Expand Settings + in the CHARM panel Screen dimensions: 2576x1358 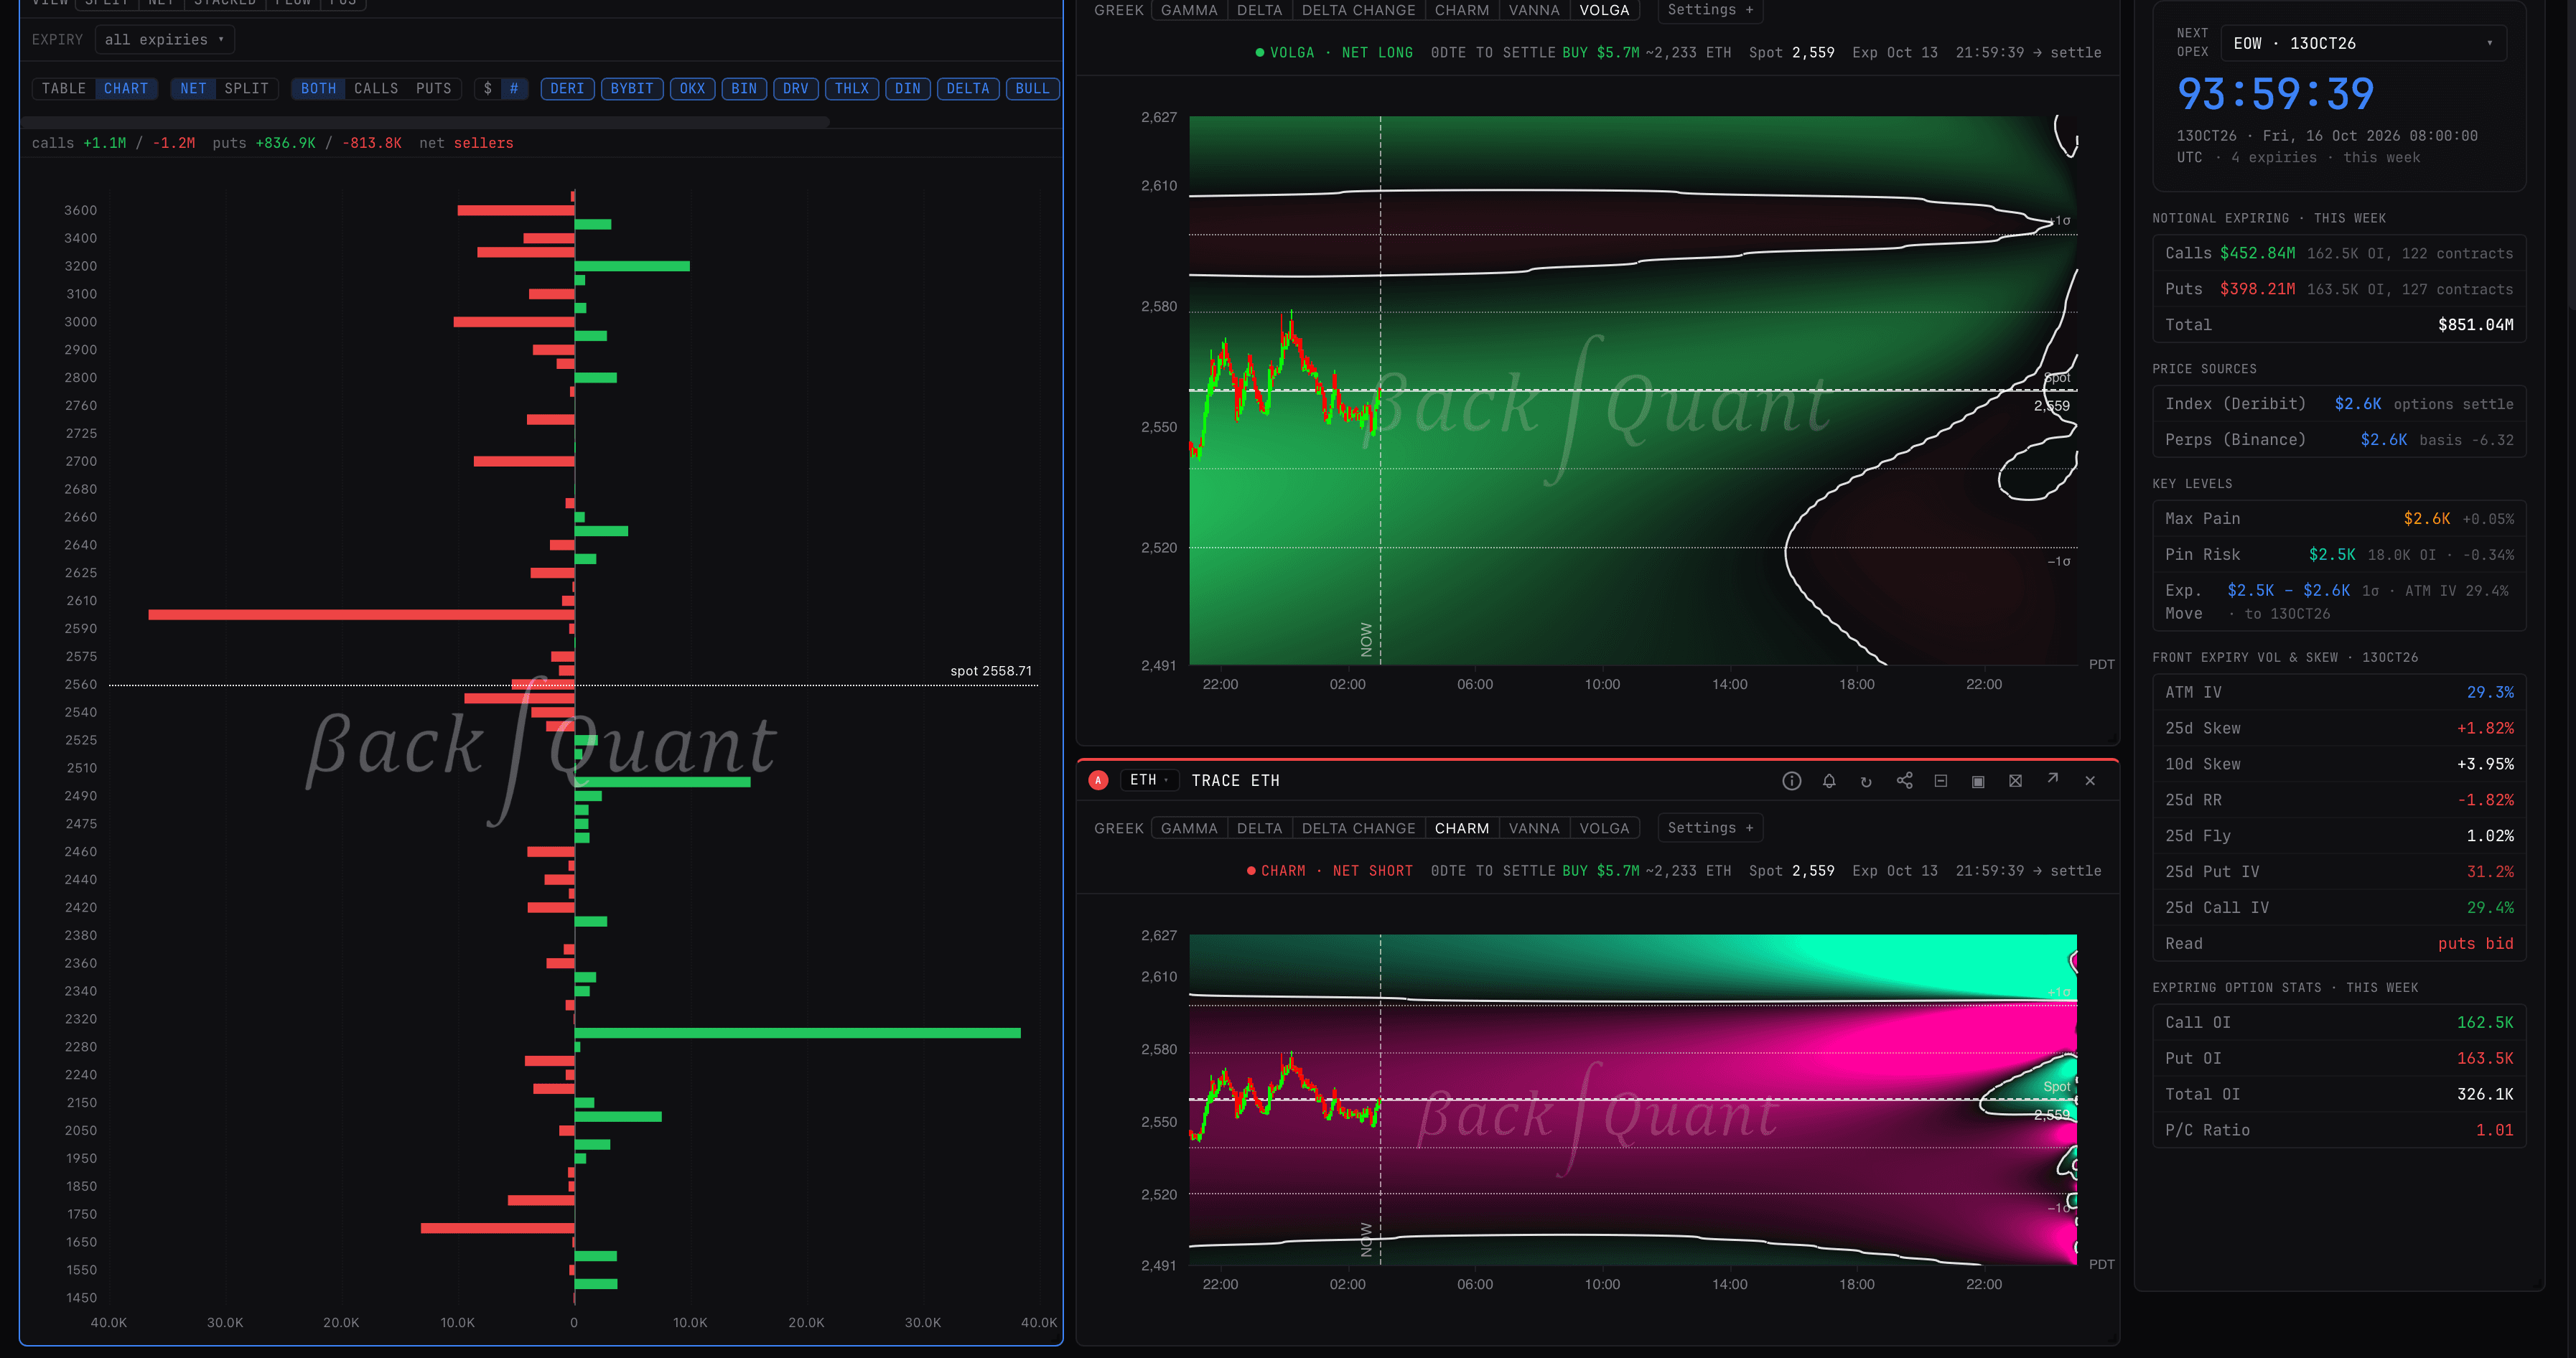click(1710, 828)
